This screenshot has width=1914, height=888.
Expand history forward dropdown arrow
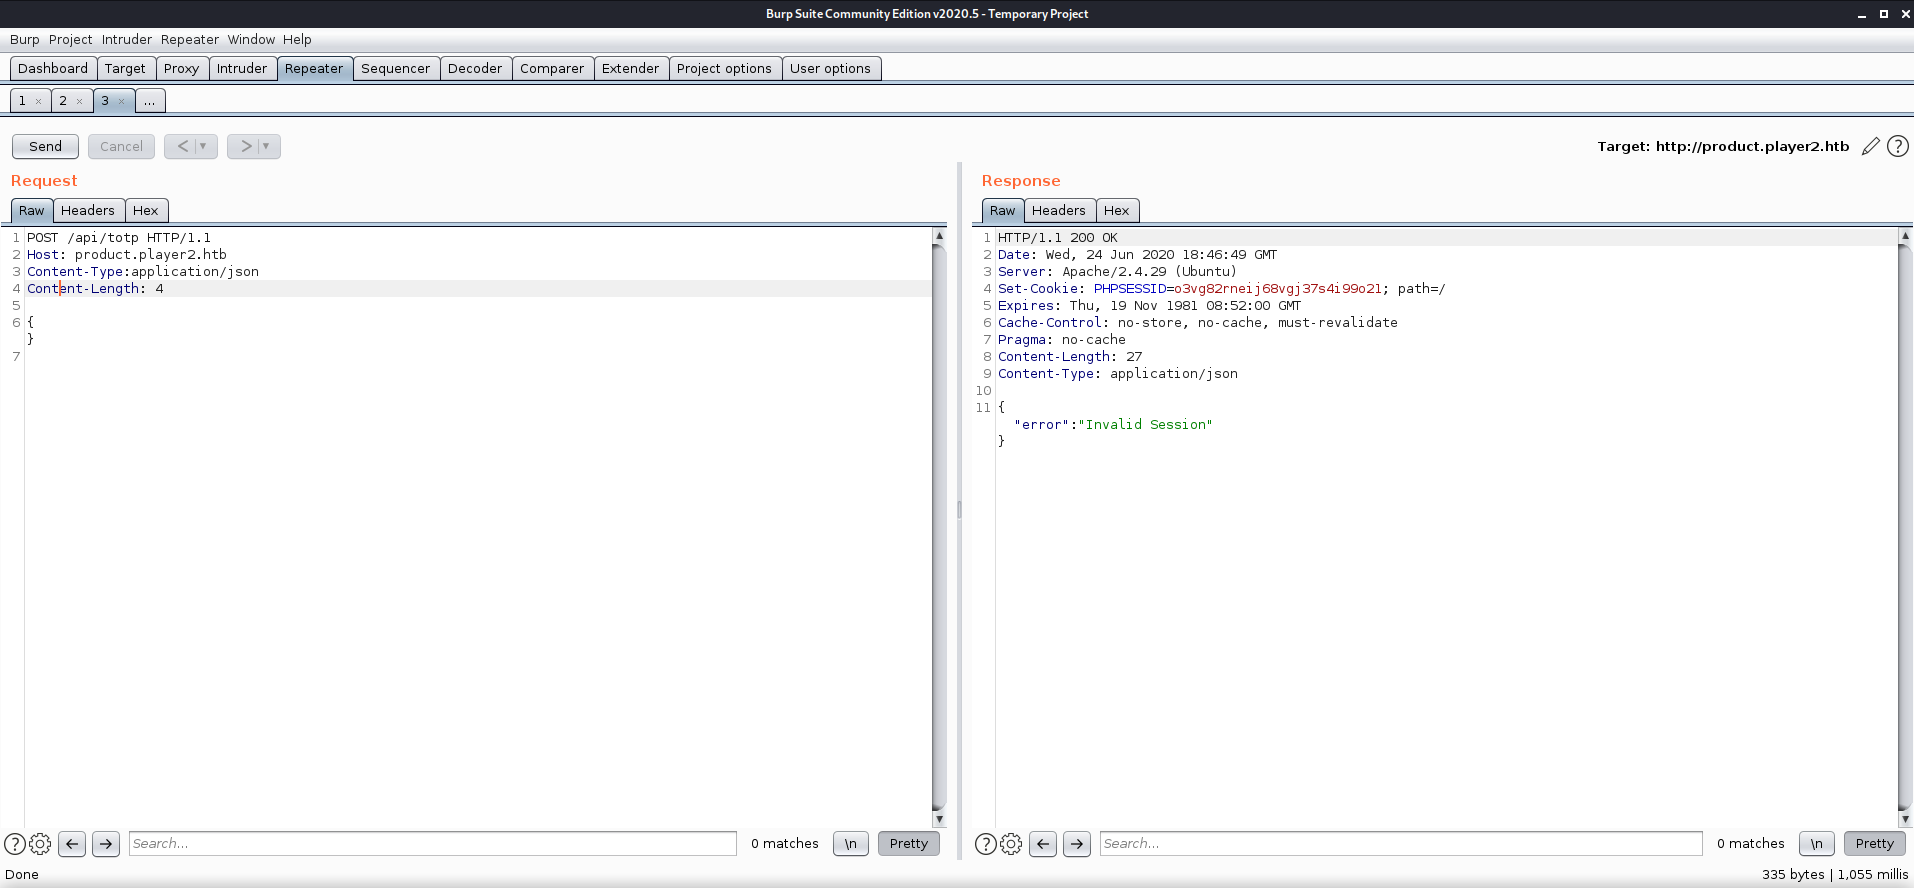(266, 146)
